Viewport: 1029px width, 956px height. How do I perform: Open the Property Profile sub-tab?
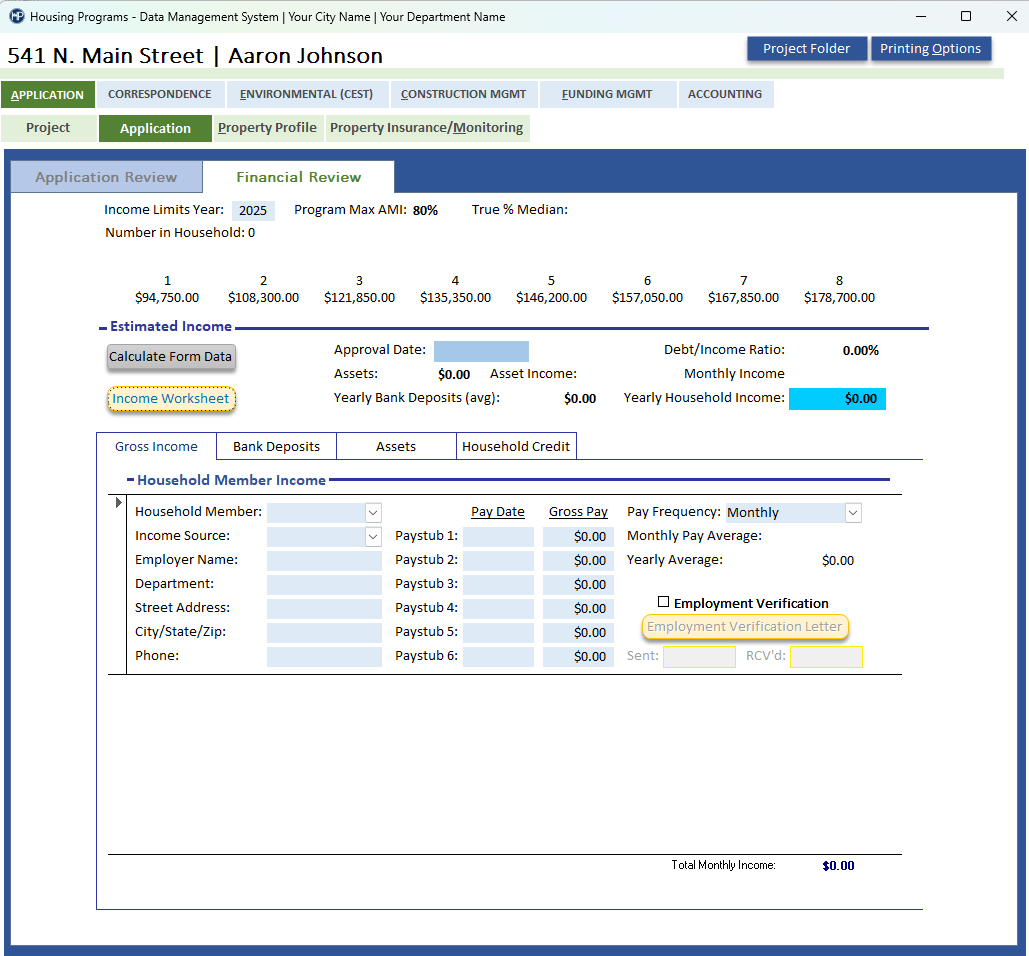[267, 128]
